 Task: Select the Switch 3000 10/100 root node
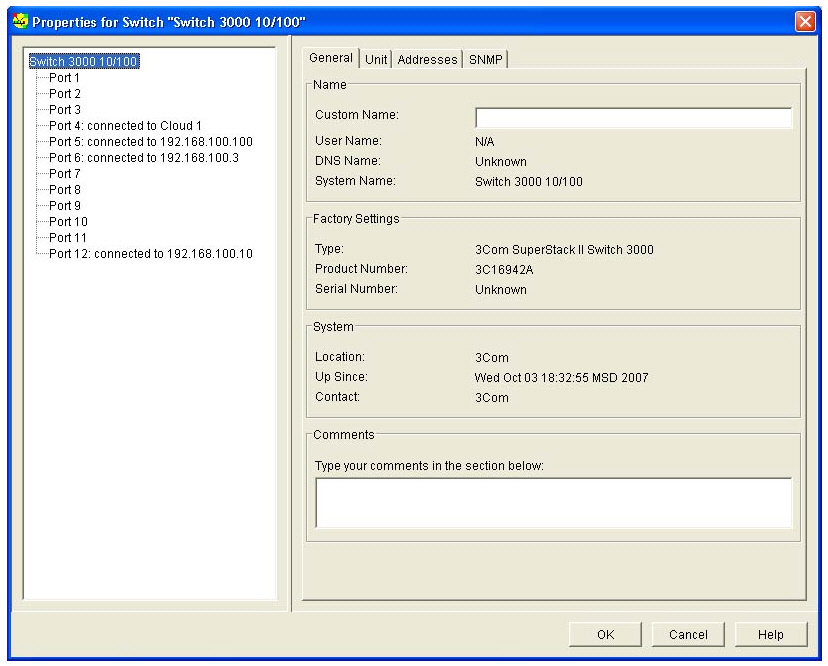click(84, 62)
